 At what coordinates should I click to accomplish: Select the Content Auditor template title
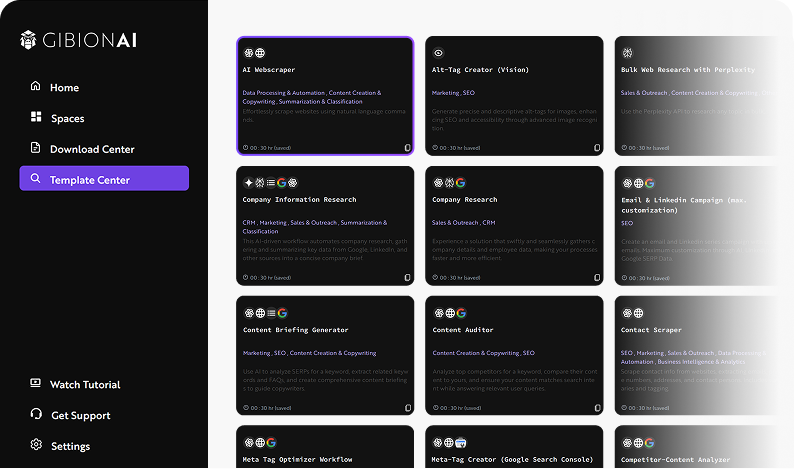click(463, 330)
